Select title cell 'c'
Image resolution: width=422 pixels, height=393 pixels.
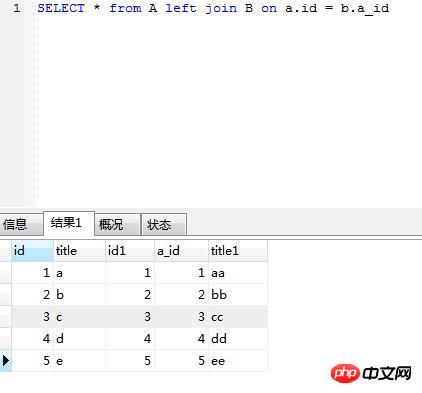(x=79, y=317)
